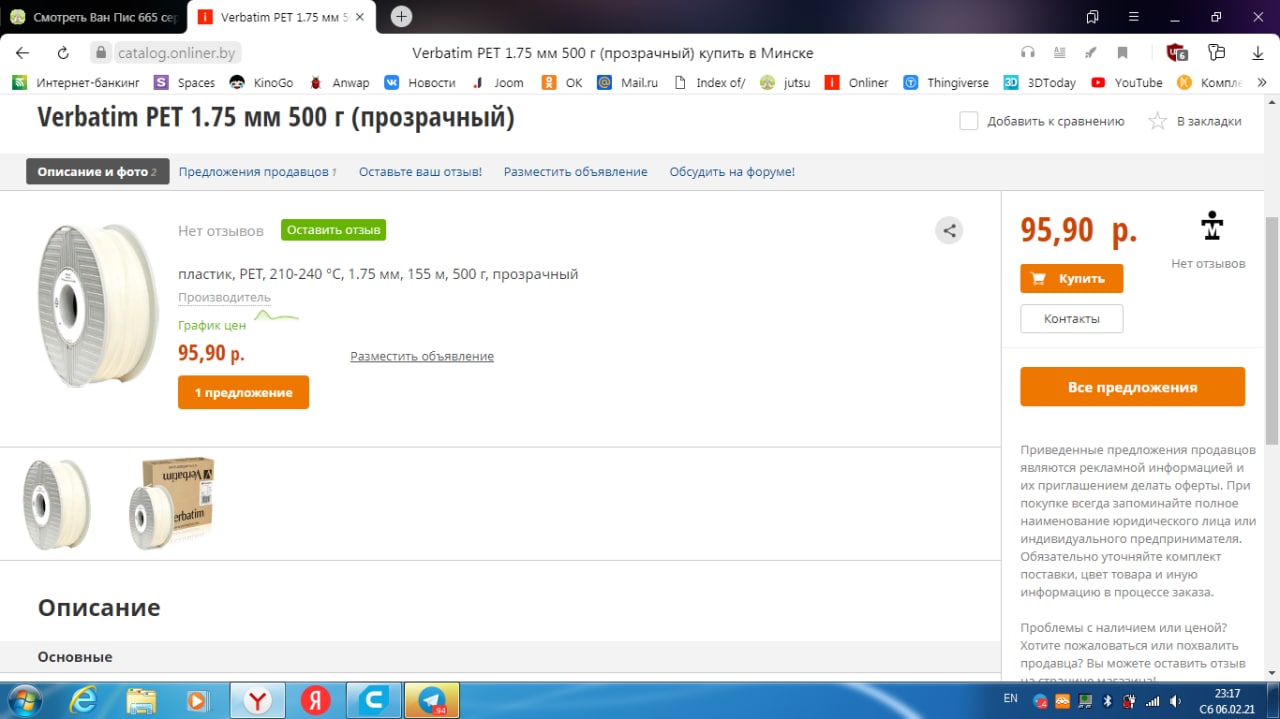Open the Onliner bookmark
1280x719 pixels.
click(x=857, y=83)
